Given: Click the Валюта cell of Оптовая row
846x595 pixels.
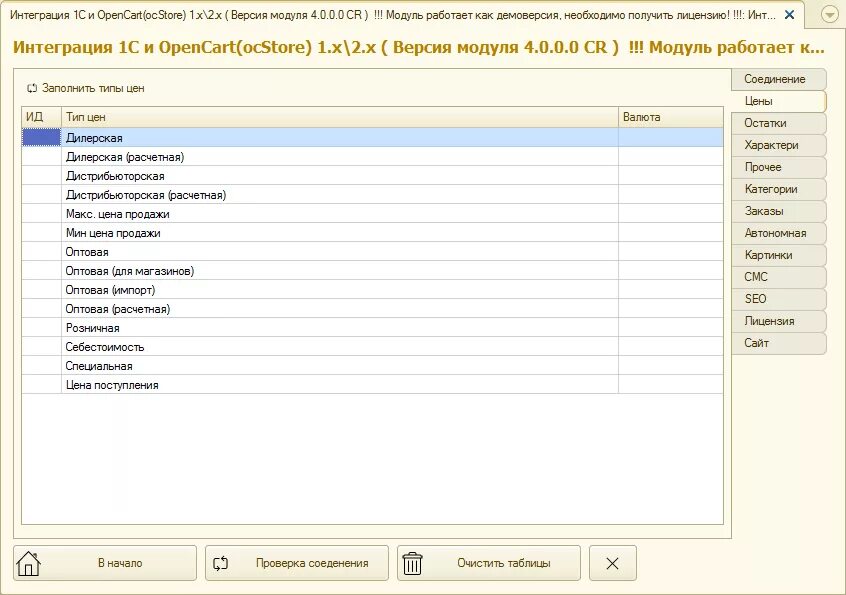Looking at the screenshot, I should (671, 252).
